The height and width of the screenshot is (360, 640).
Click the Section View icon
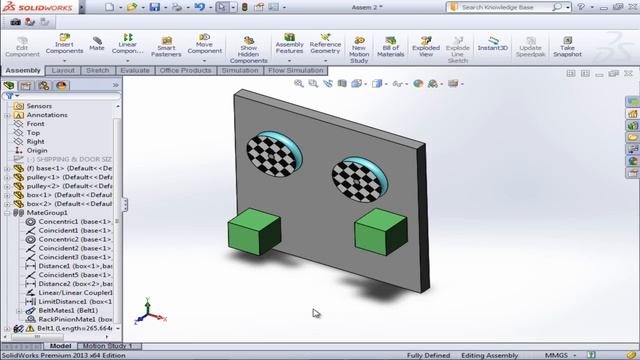click(342, 84)
